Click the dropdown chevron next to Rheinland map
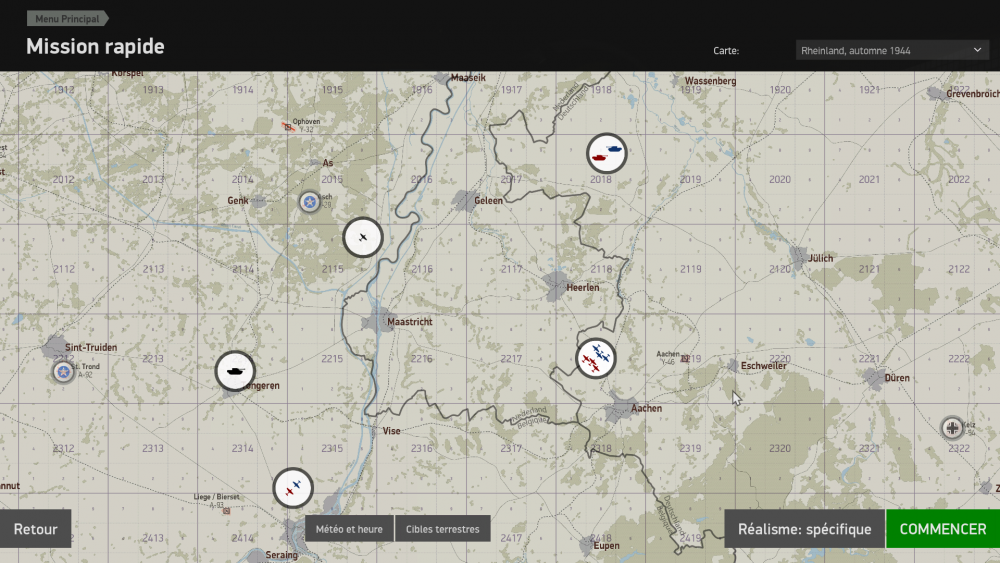Screen dimensions: 1000x563 977,50
